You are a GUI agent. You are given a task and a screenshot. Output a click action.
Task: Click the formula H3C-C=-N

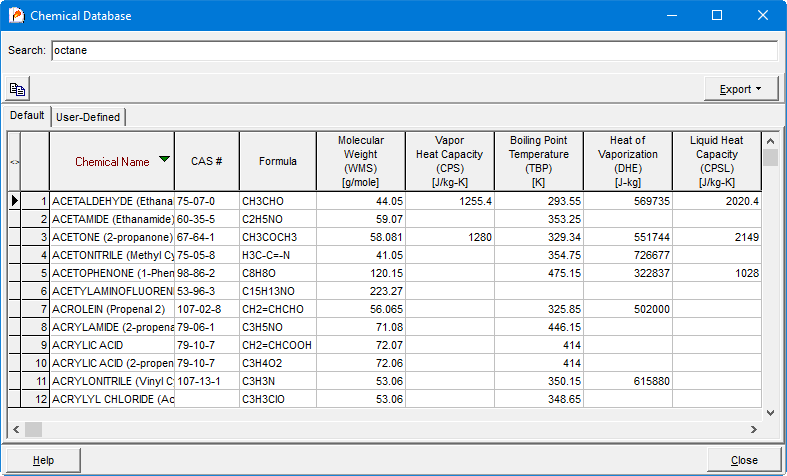278,256
